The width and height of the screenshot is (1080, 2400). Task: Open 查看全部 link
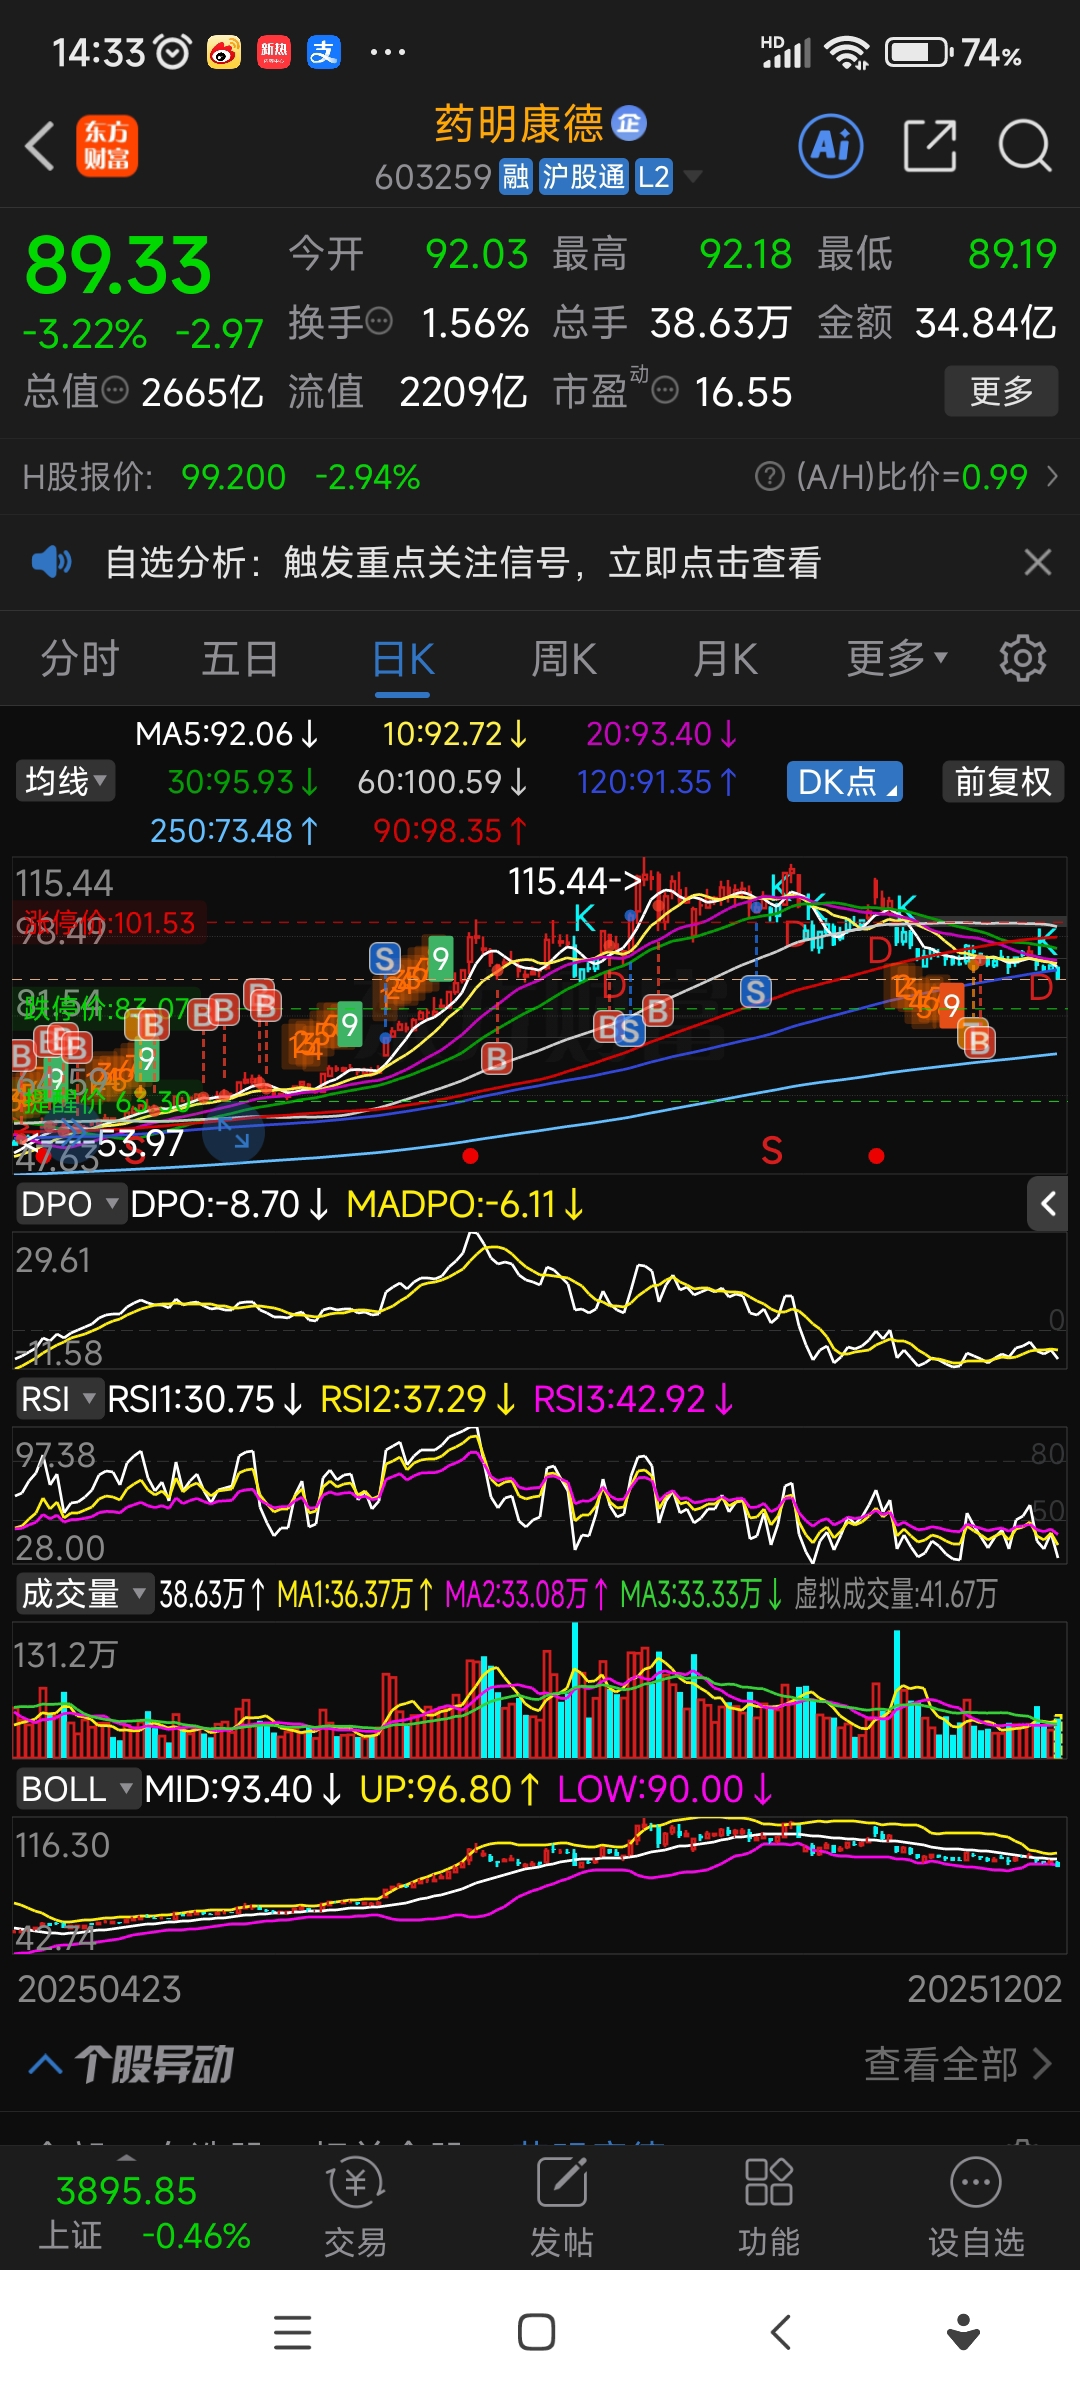click(957, 2063)
